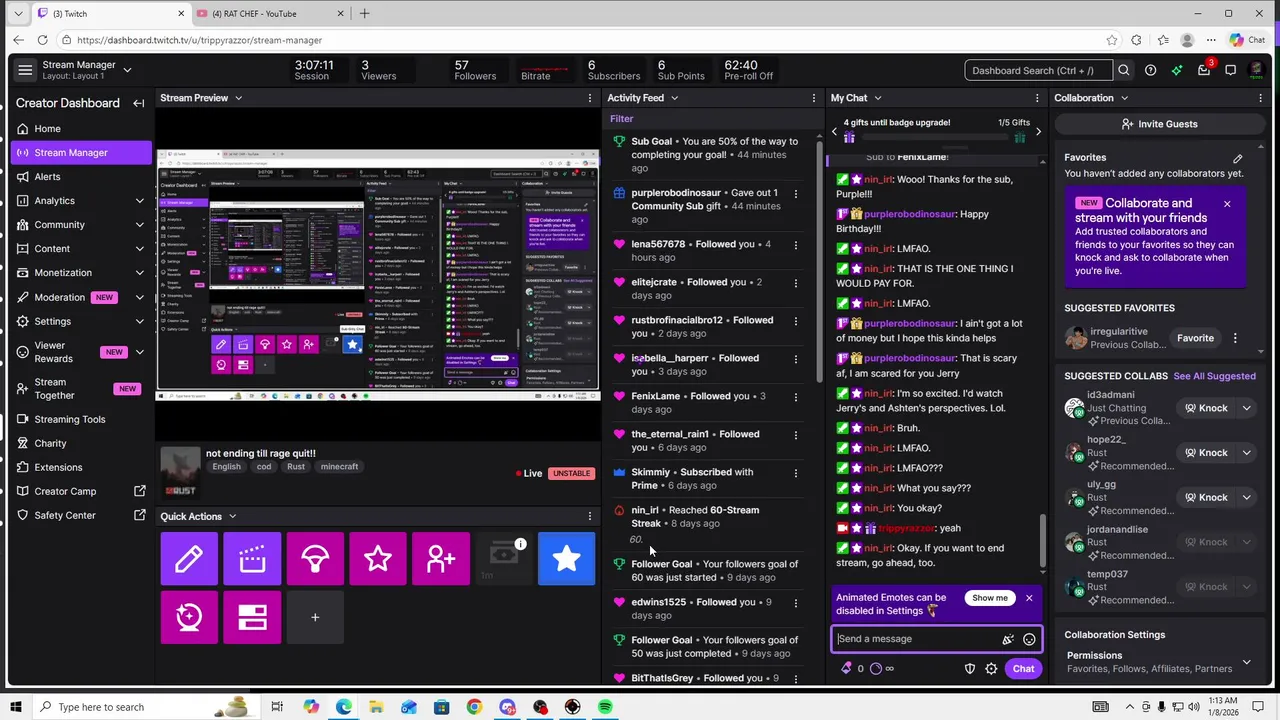Image resolution: width=1280 pixels, height=720 pixels.
Task: Click the clapperboard Clip quick action
Action: click(x=252, y=559)
